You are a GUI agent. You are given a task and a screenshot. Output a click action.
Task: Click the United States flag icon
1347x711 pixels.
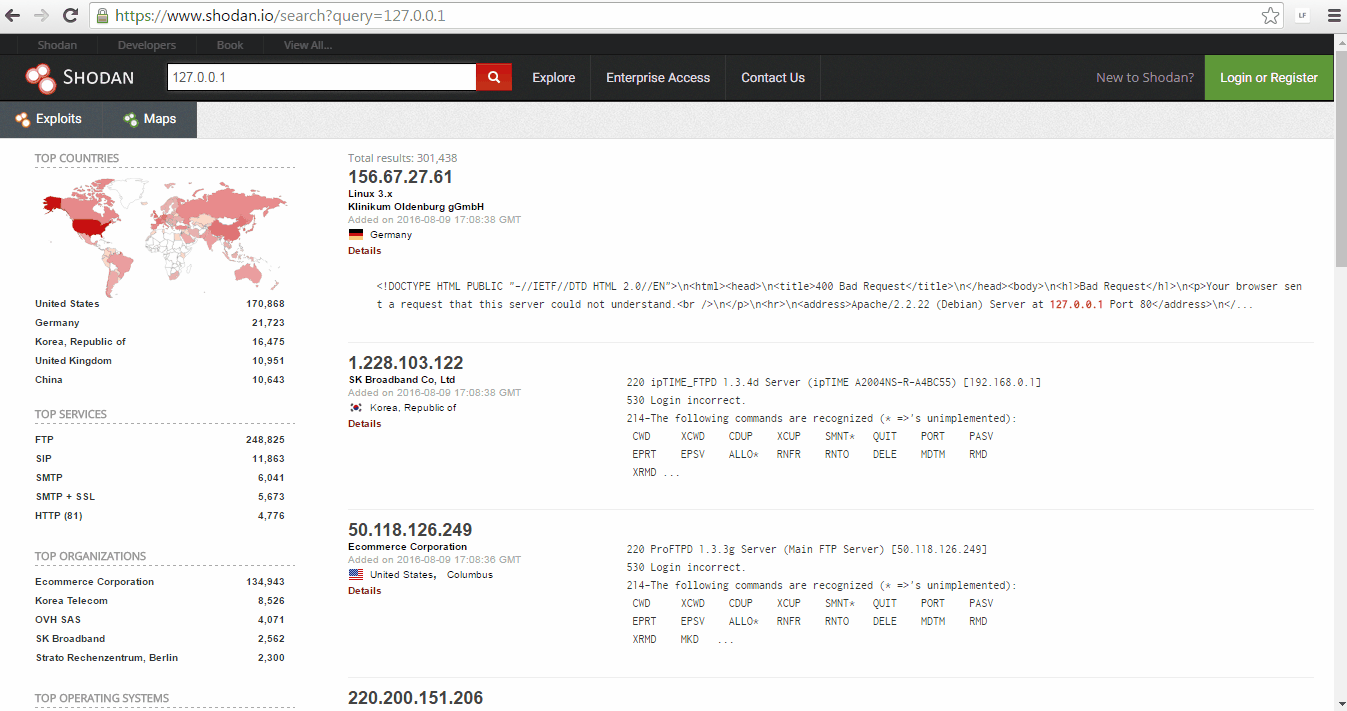click(x=356, y=574)
